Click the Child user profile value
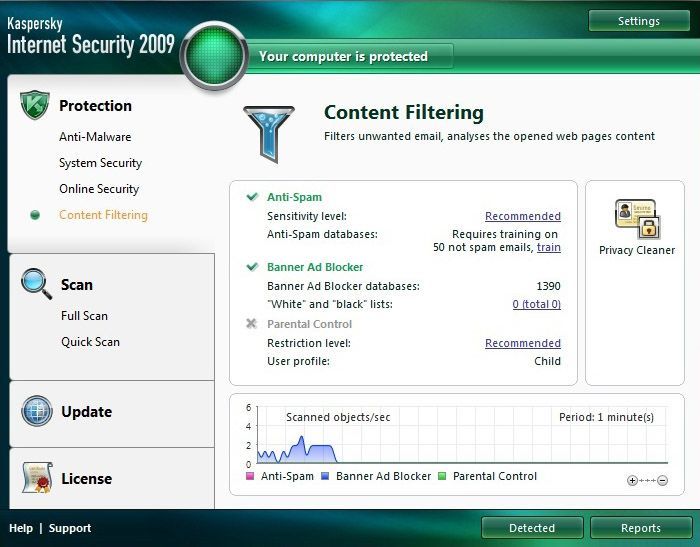Screen dimensions: 700x547 (547, 361)
